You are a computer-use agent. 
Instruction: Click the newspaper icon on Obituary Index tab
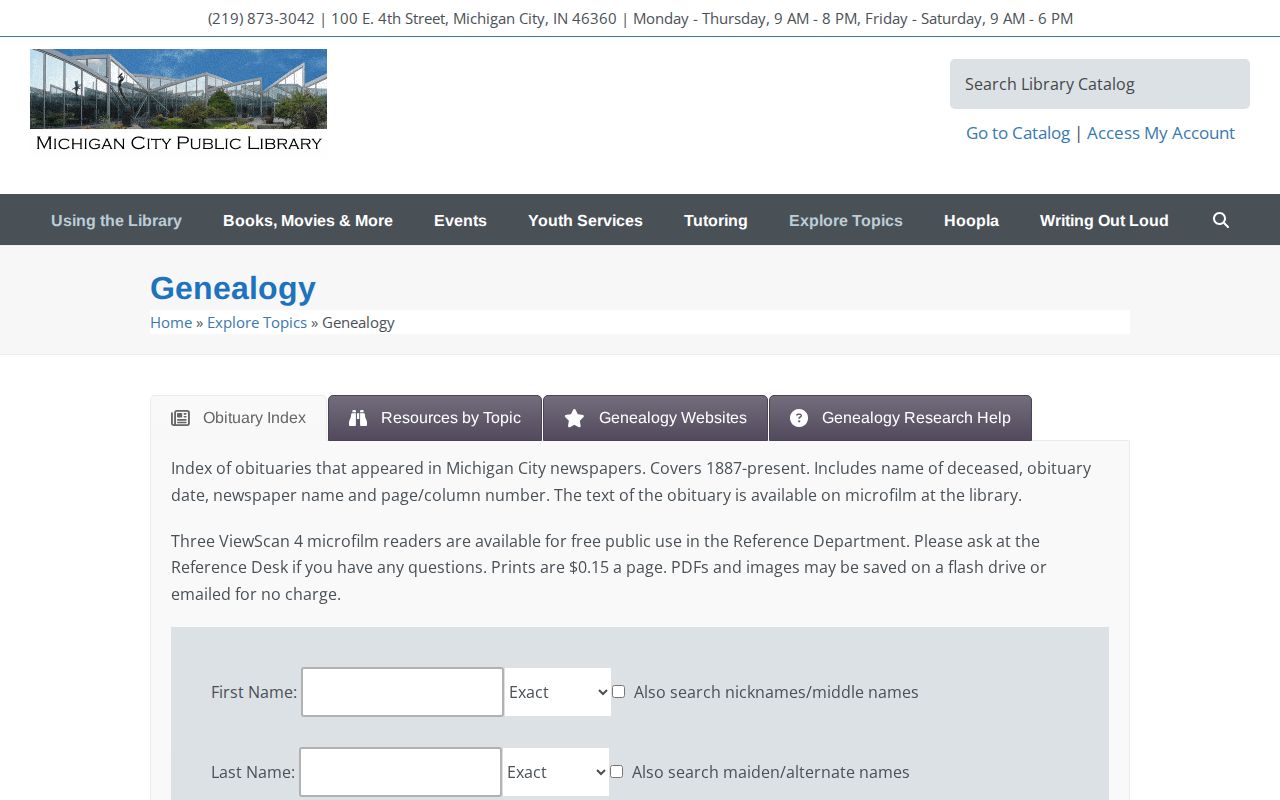coord(180,418)
